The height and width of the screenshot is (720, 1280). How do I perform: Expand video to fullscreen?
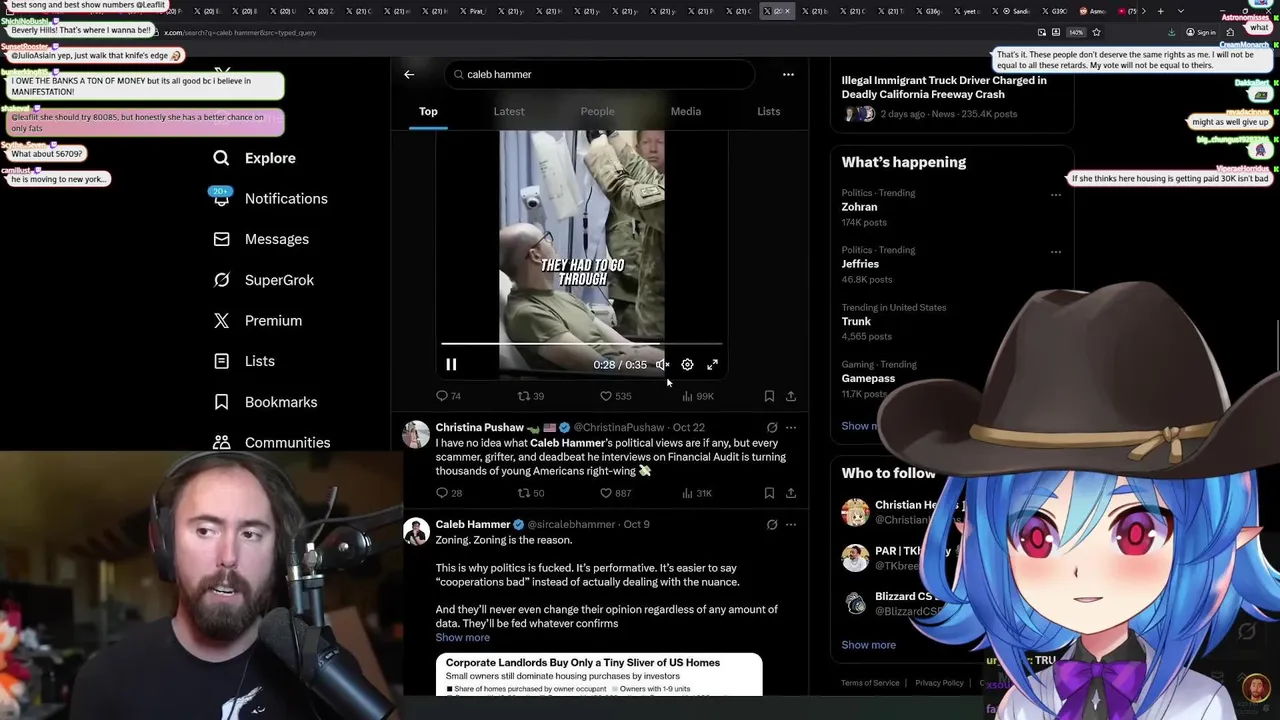[712, 365]
